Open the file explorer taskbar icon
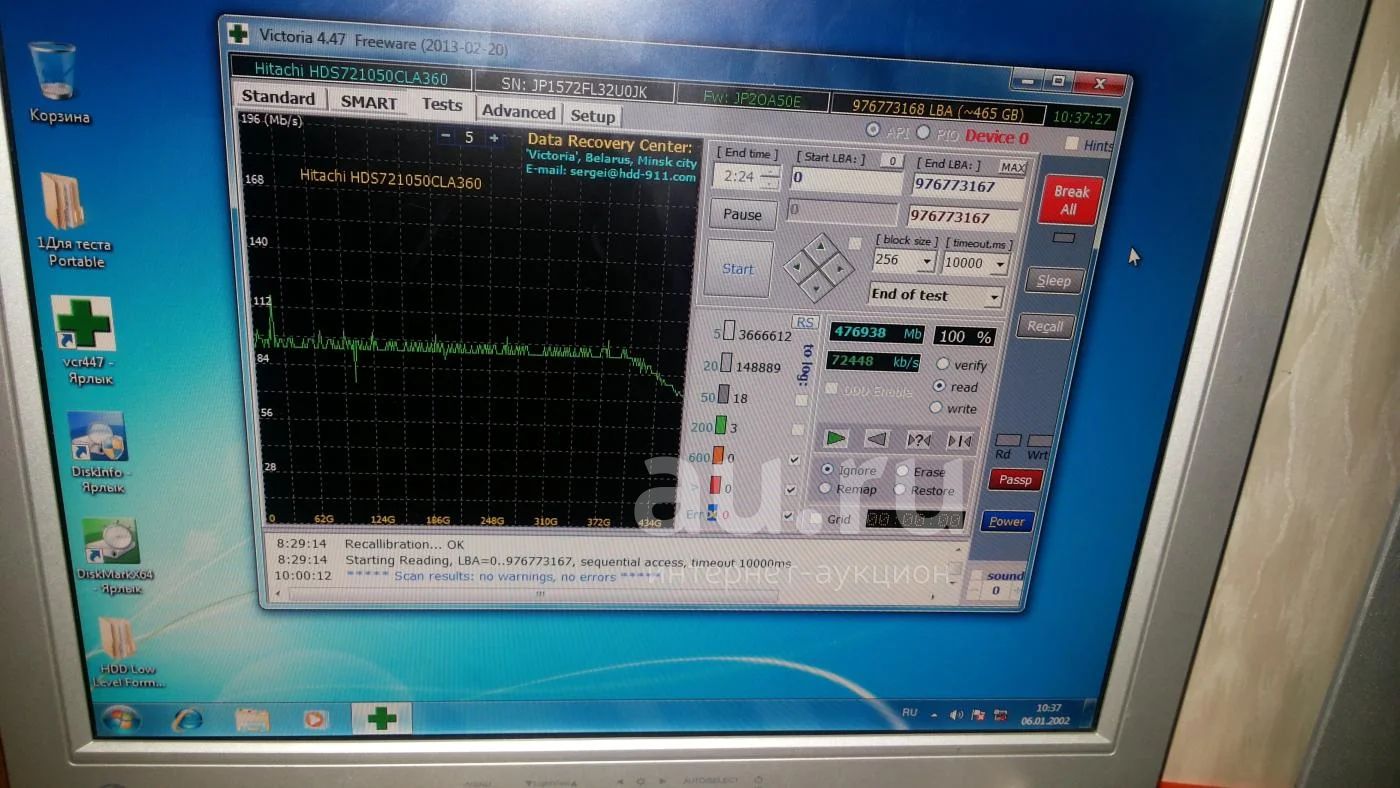Viewport: 1400px width, 788px height. 252,719
